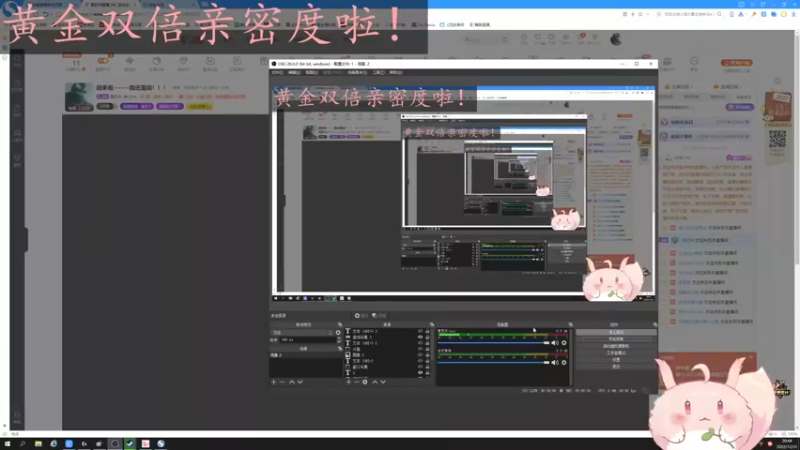Screen dimensions: 800x450
Task: Click the transition duration input field
Action: pos(307,340)
